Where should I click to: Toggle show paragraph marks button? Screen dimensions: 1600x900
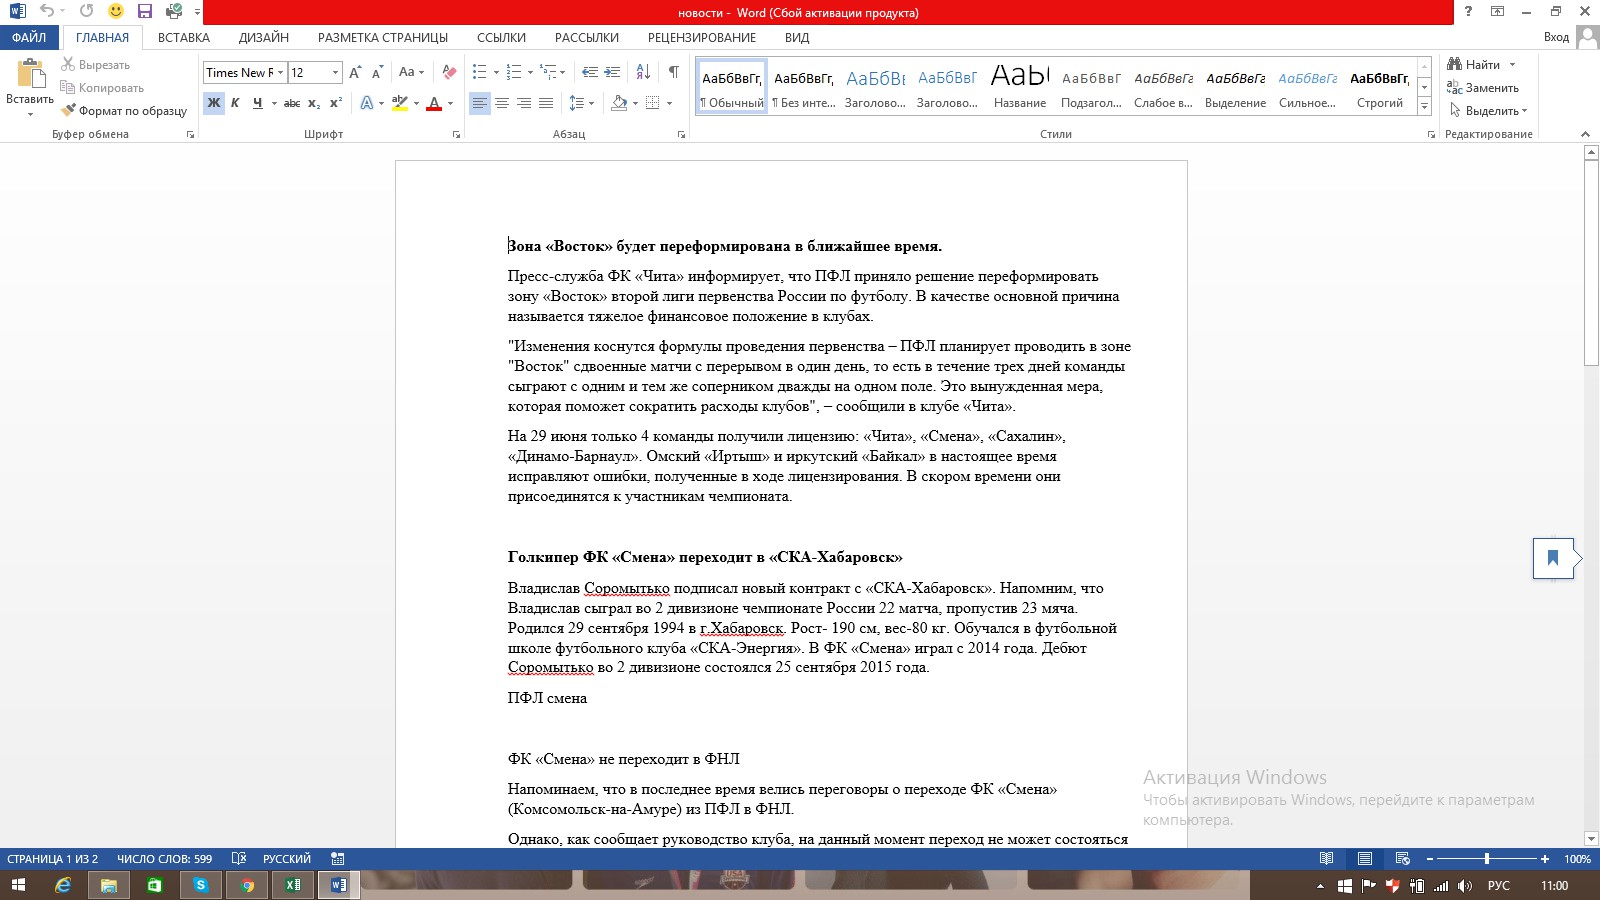674,72
